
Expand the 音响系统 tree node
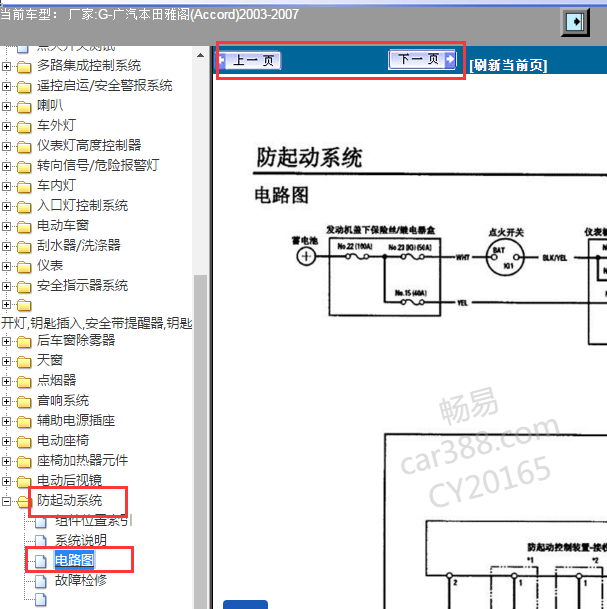point(6,401)
